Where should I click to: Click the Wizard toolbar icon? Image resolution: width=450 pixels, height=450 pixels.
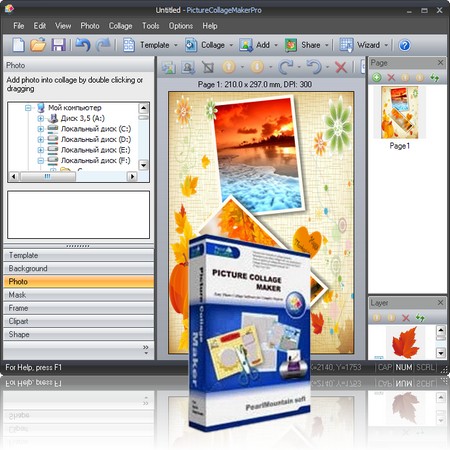346,45
